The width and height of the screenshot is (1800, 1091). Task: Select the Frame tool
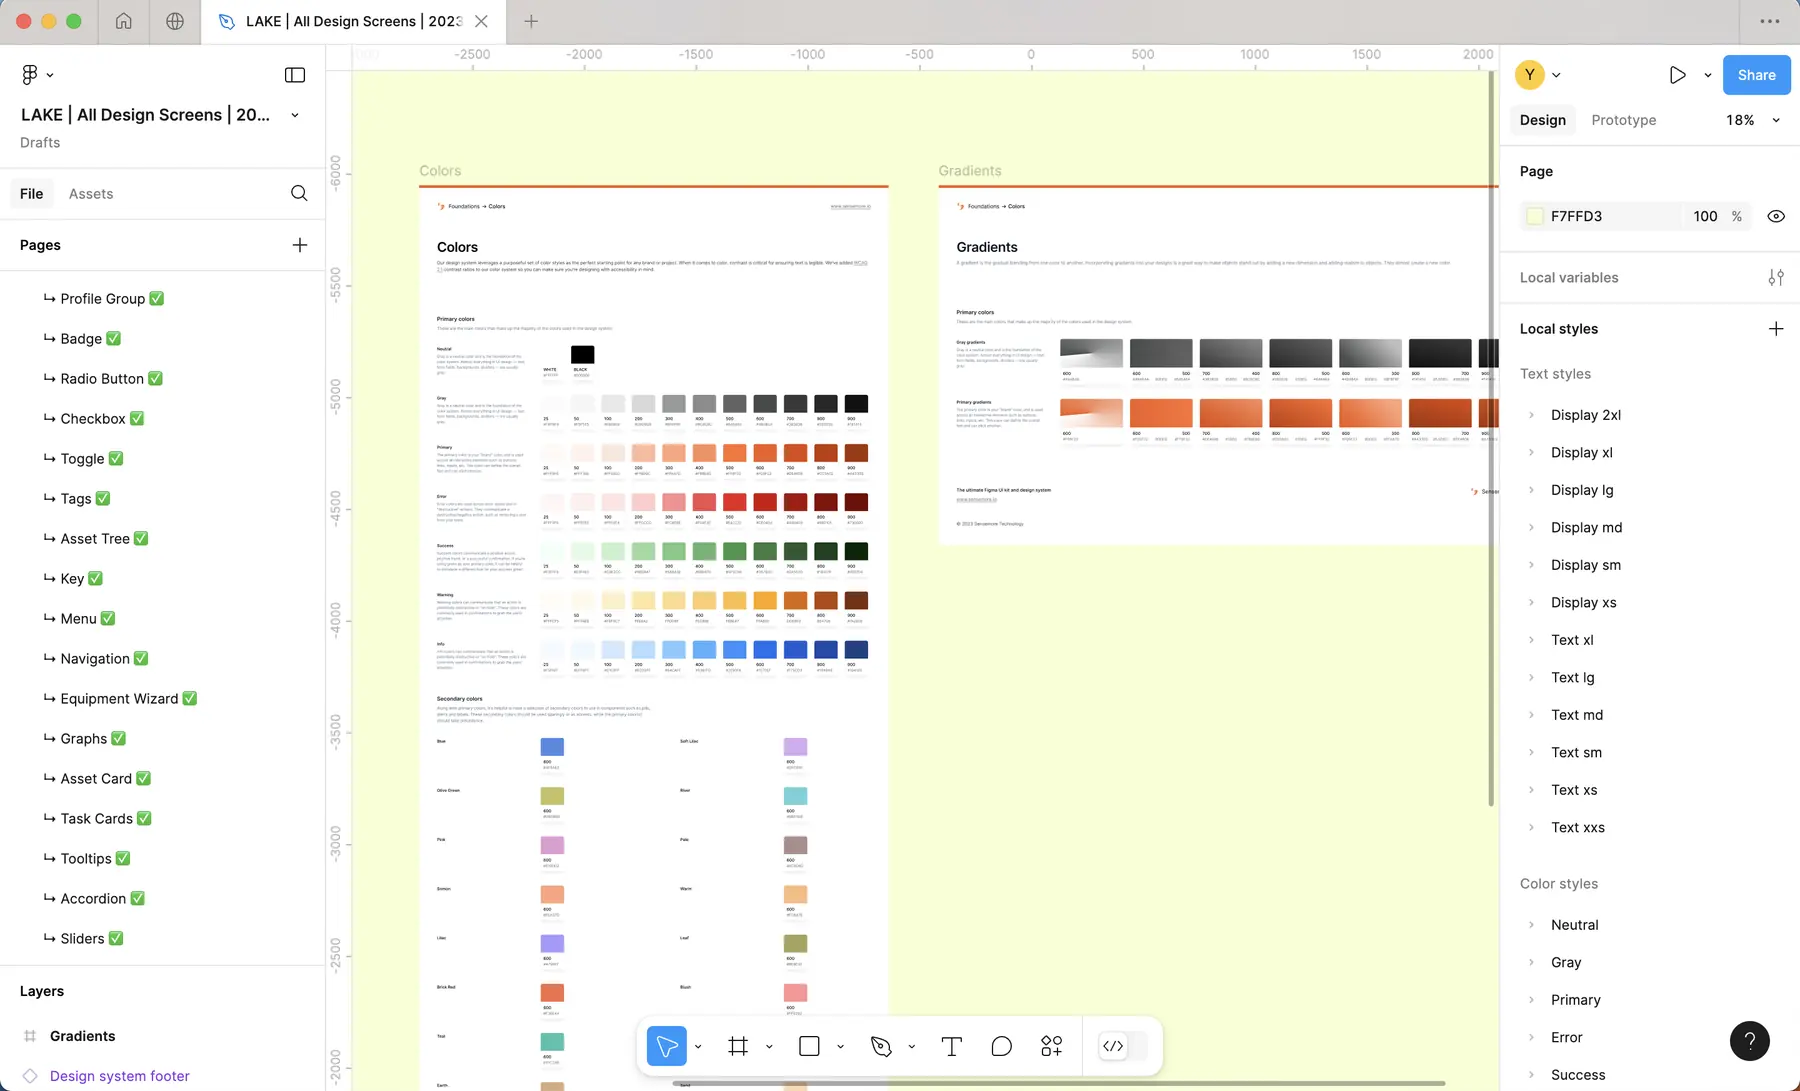[x=738, y=1046]
